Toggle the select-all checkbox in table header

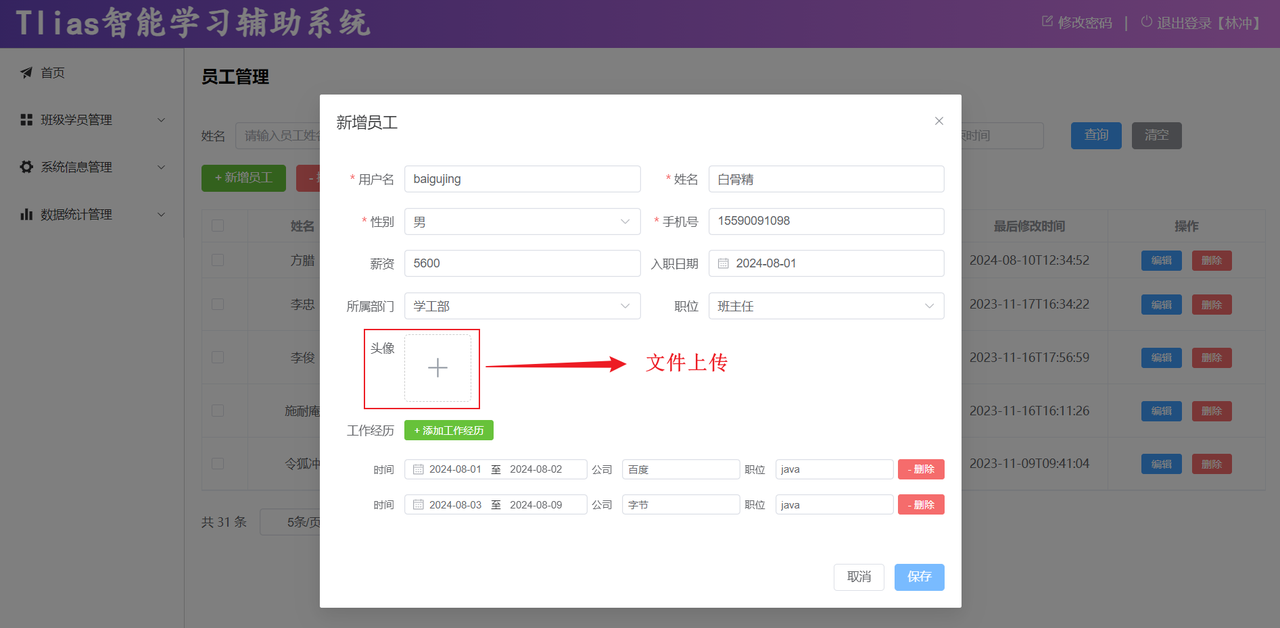[217, 226]
